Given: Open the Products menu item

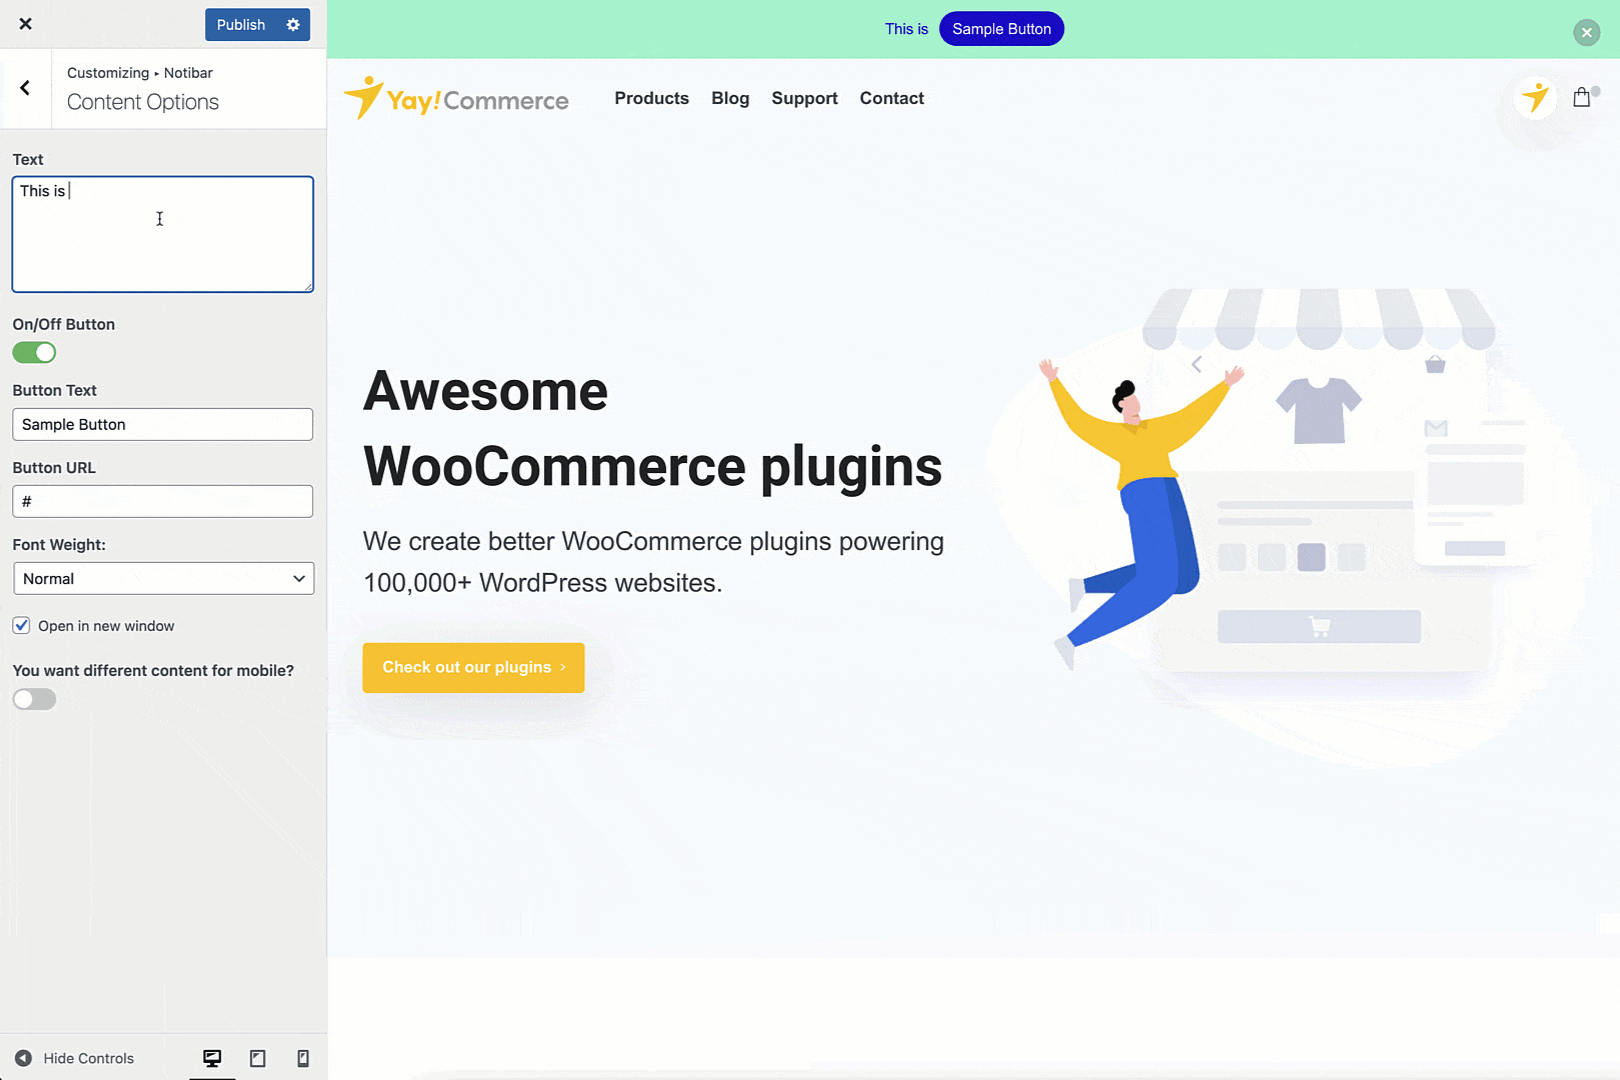Looking at the screenshot, I should click(652, 98).
